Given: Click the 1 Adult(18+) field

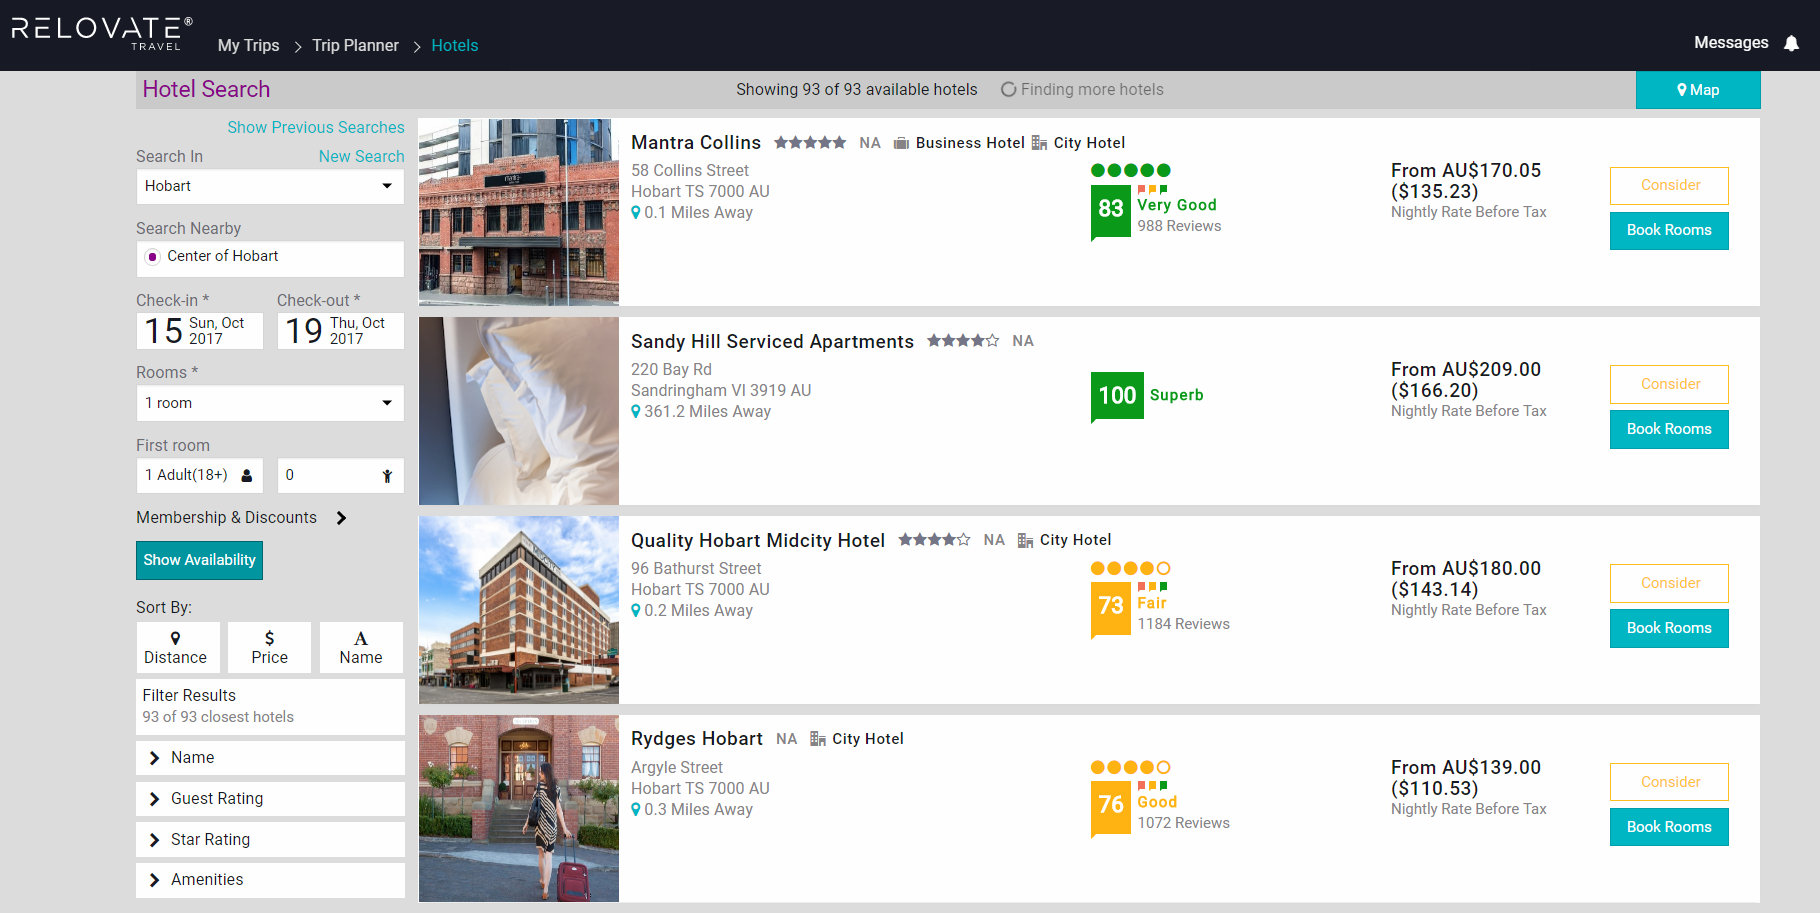Looking at the screenshot, I should pos(199,476).
